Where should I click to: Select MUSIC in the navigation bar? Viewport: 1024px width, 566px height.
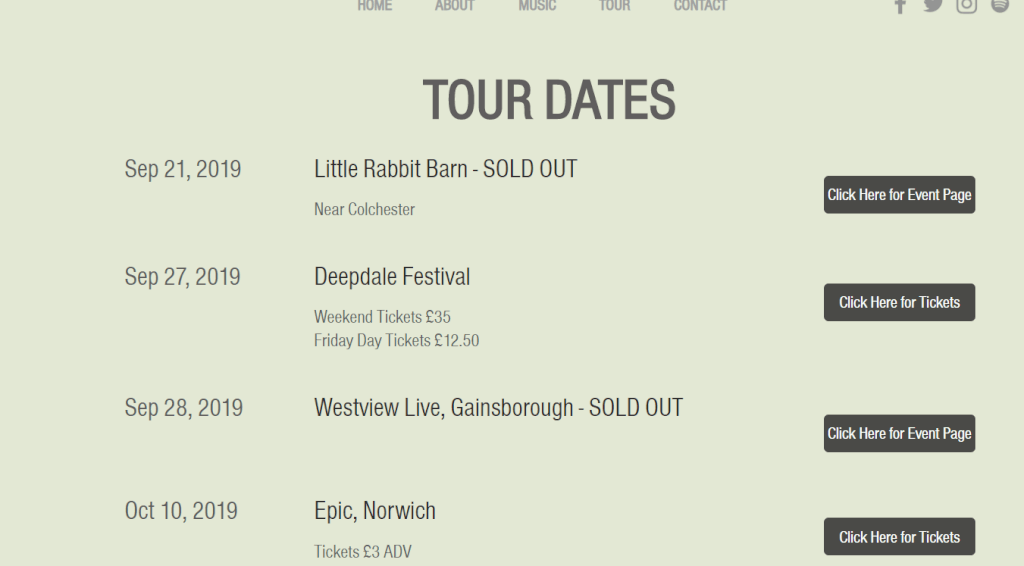[x=537, y=6]
